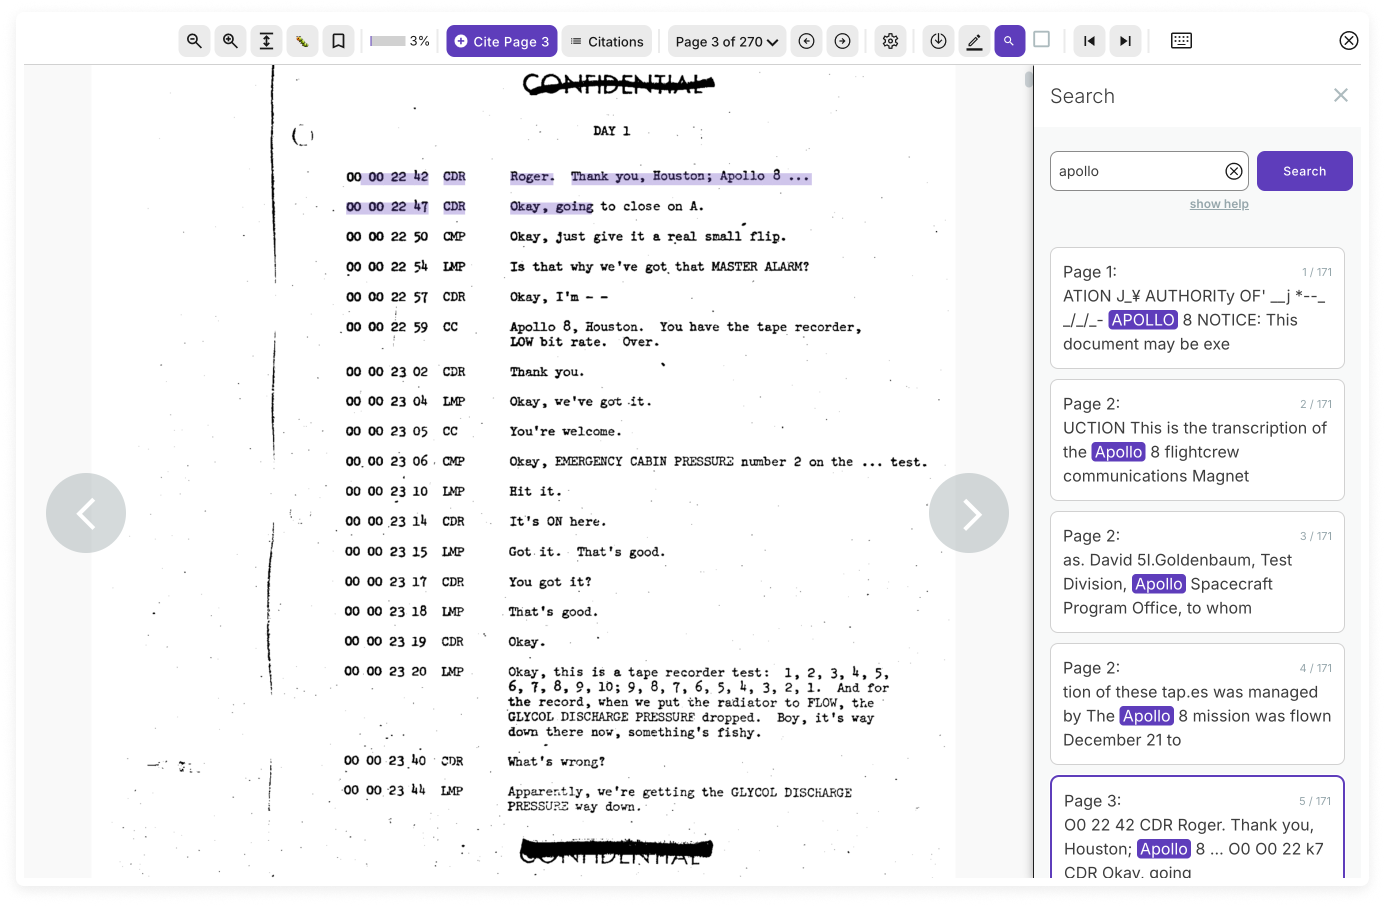Select the Page 1 search result

click(1197, 308)
